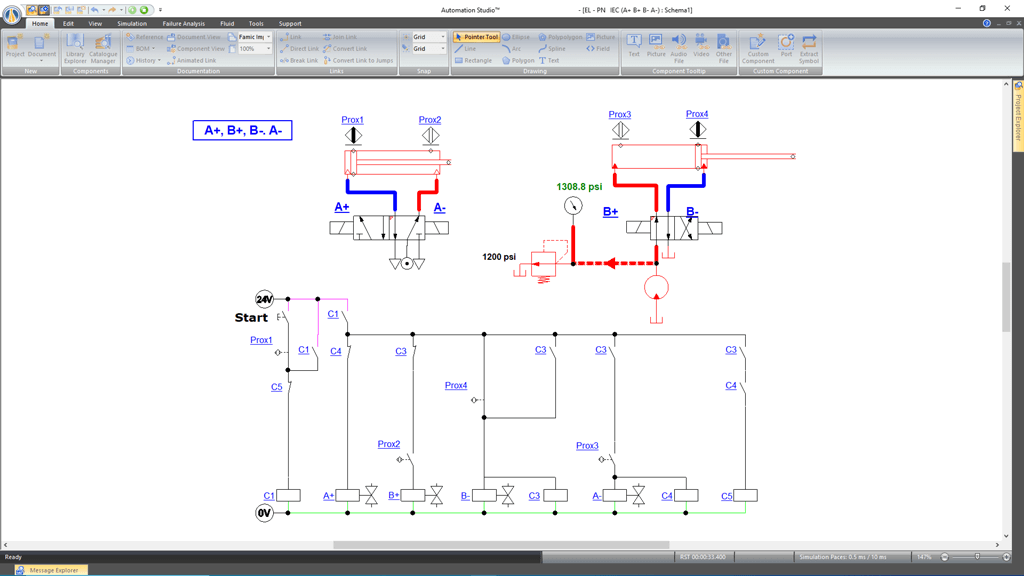Viewport: 1024px width, 576px height.
Task: Select the Pointer Tool
Action: (476, 37)
